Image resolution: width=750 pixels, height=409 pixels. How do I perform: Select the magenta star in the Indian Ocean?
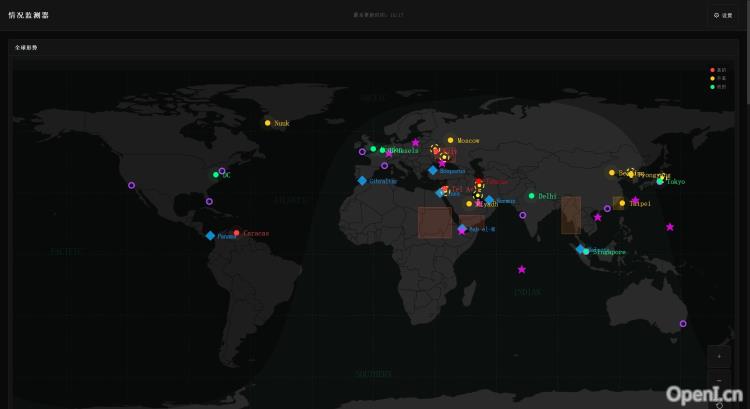coord(522,270)
